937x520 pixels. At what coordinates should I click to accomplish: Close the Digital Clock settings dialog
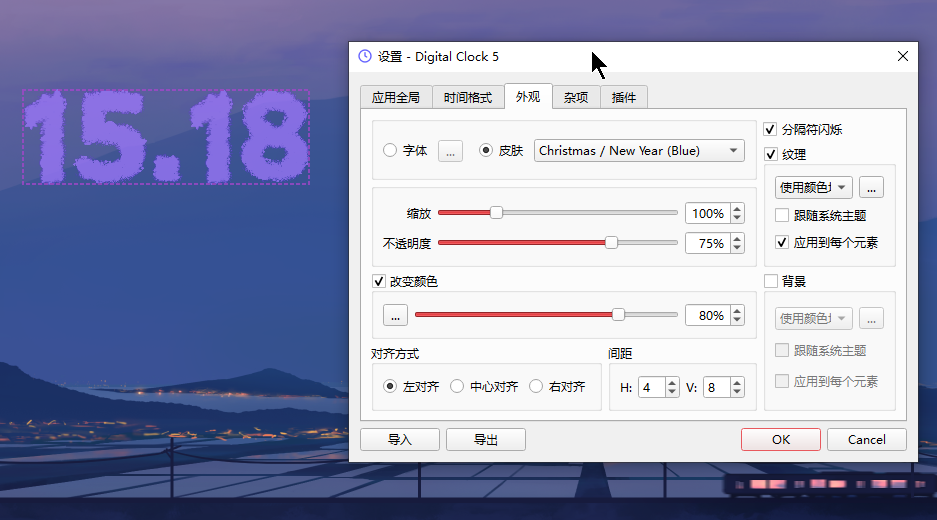pos(902,56)
